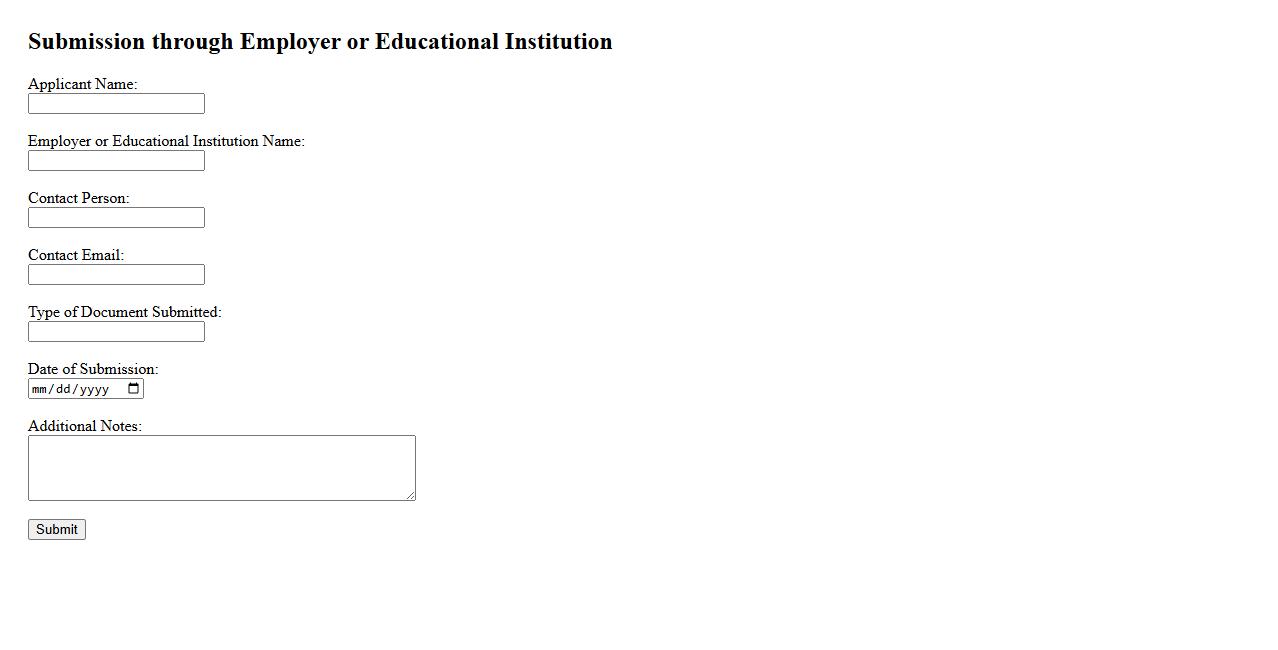
Task: Click the Submission through Employer heading
Action: [x=320, y=42]
